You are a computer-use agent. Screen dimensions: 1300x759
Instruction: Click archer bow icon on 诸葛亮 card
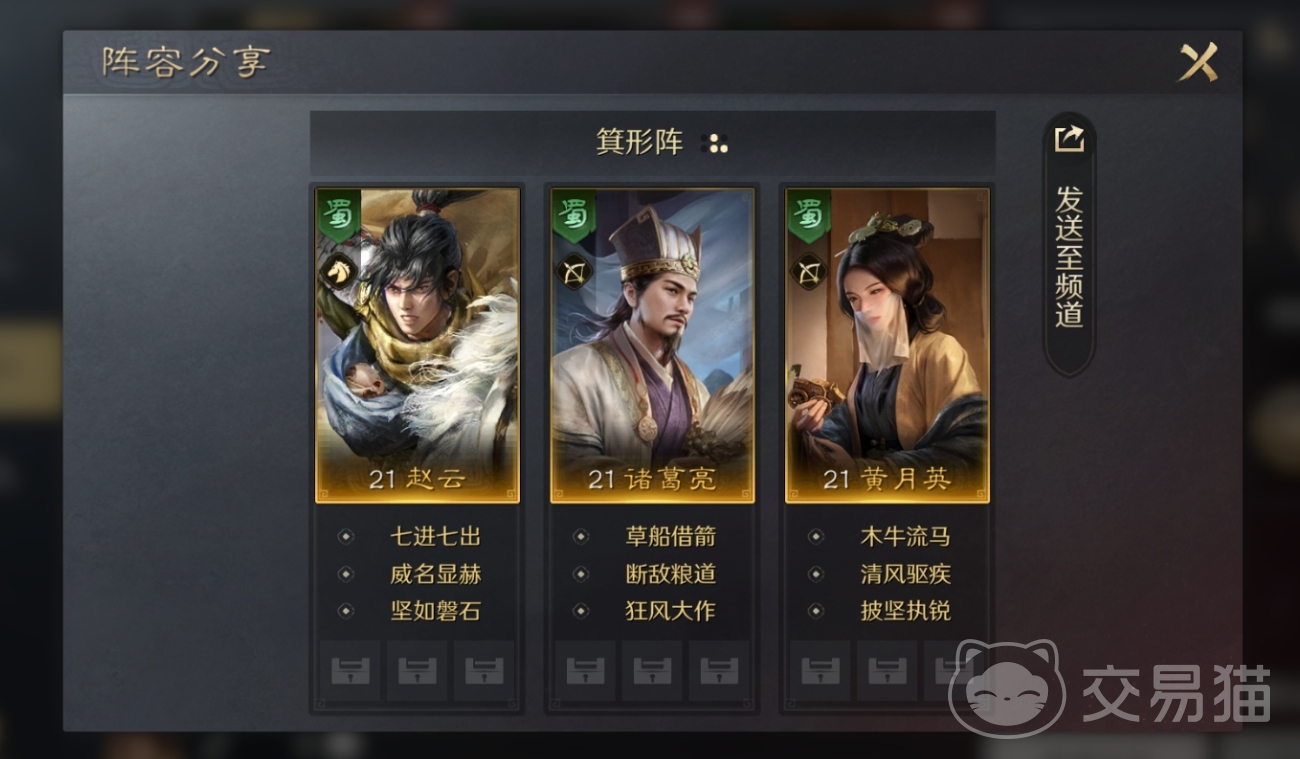click(x=574, y=271)
